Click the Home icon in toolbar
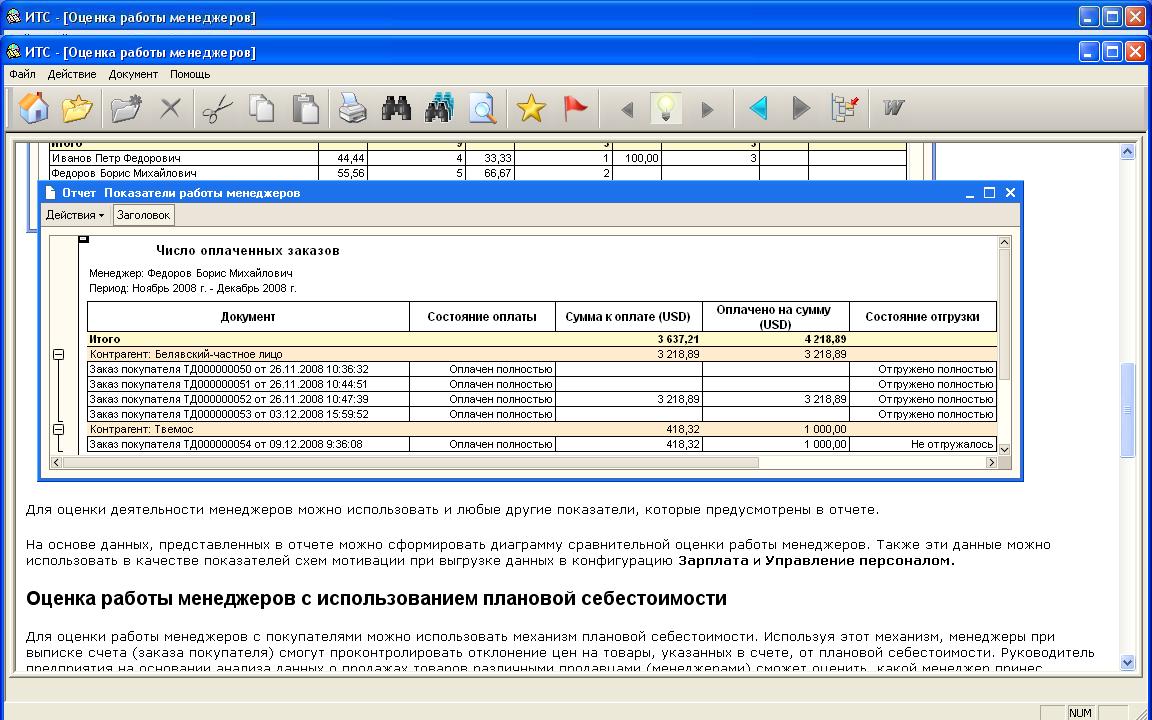This screenshot has width=1152, height=720. 34,108
